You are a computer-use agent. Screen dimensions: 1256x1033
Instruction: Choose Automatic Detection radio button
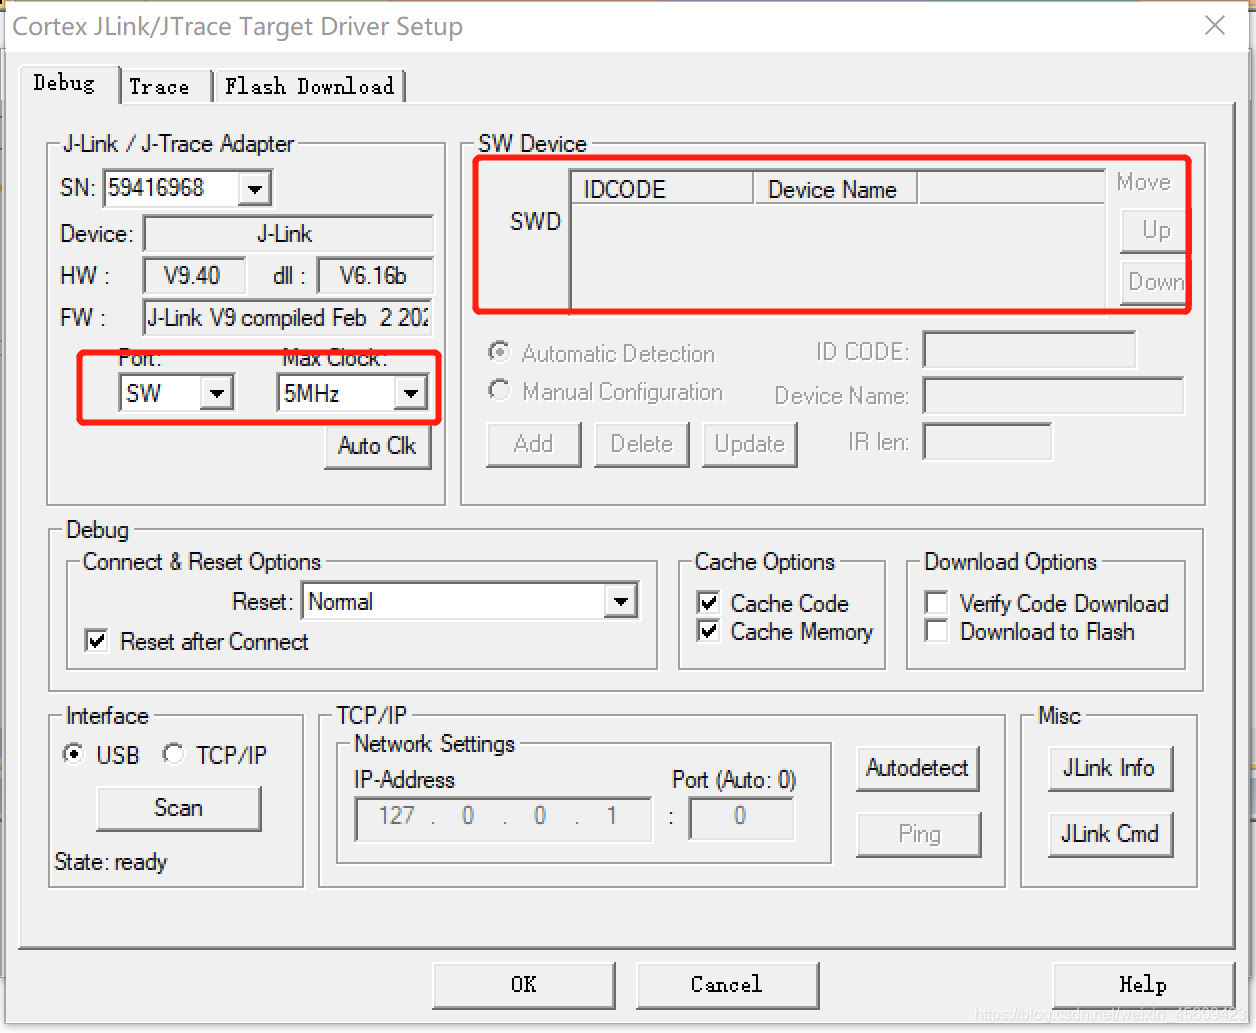tap(498, 352)
